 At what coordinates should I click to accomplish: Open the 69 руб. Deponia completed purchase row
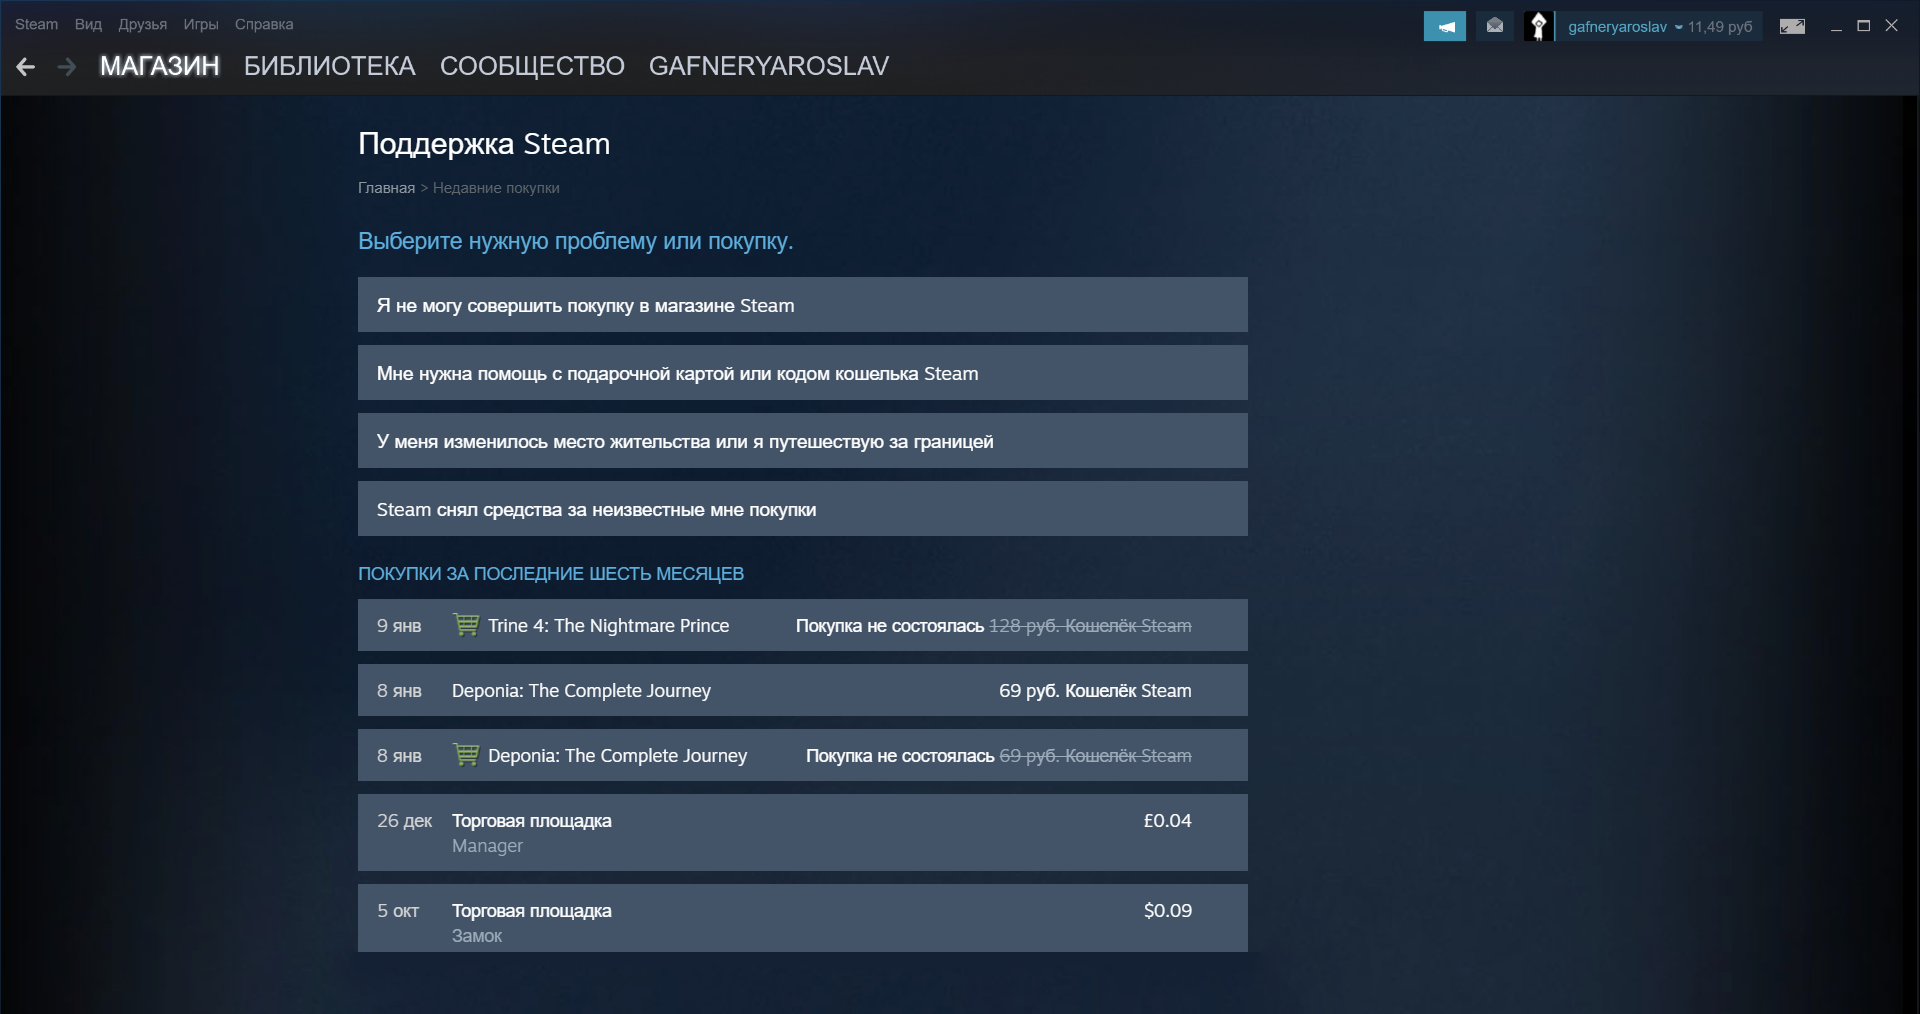803,690
